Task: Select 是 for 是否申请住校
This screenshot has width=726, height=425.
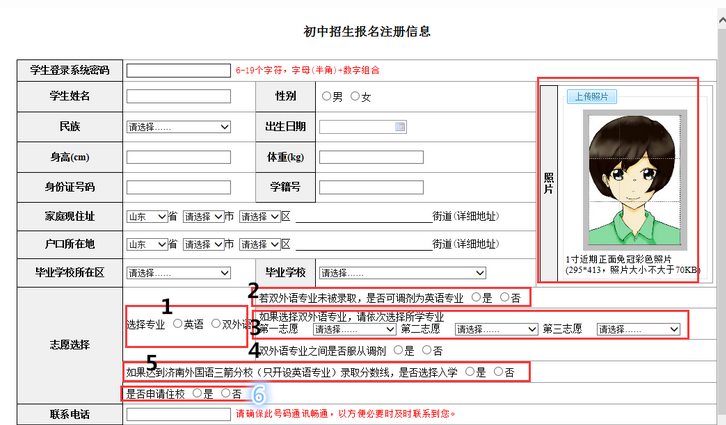Action: (x=197, y=394)
